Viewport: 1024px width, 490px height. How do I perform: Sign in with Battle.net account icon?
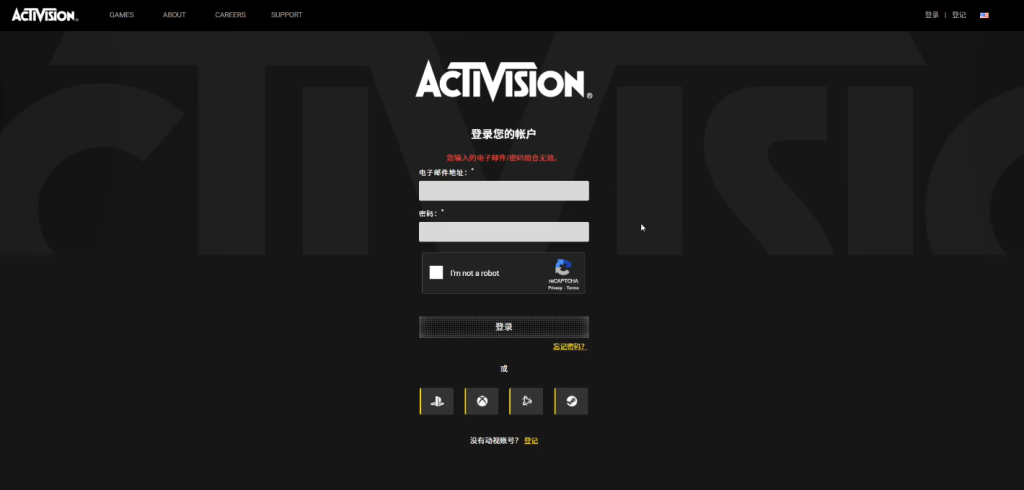(527, 401)
